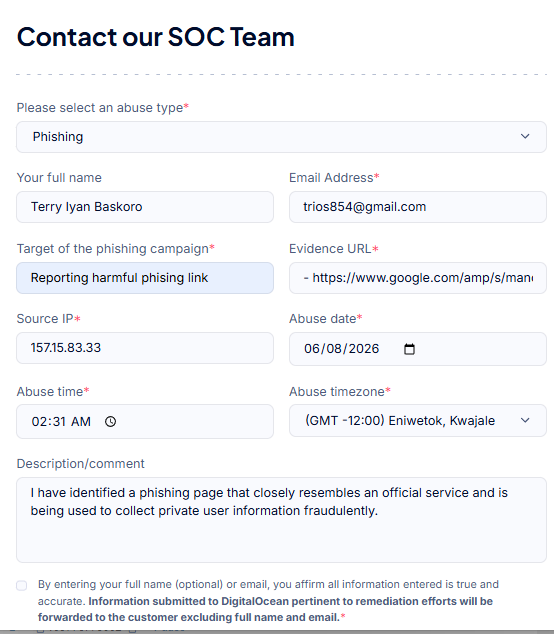Select the Phishing abuse type combo box

point(281,137)
